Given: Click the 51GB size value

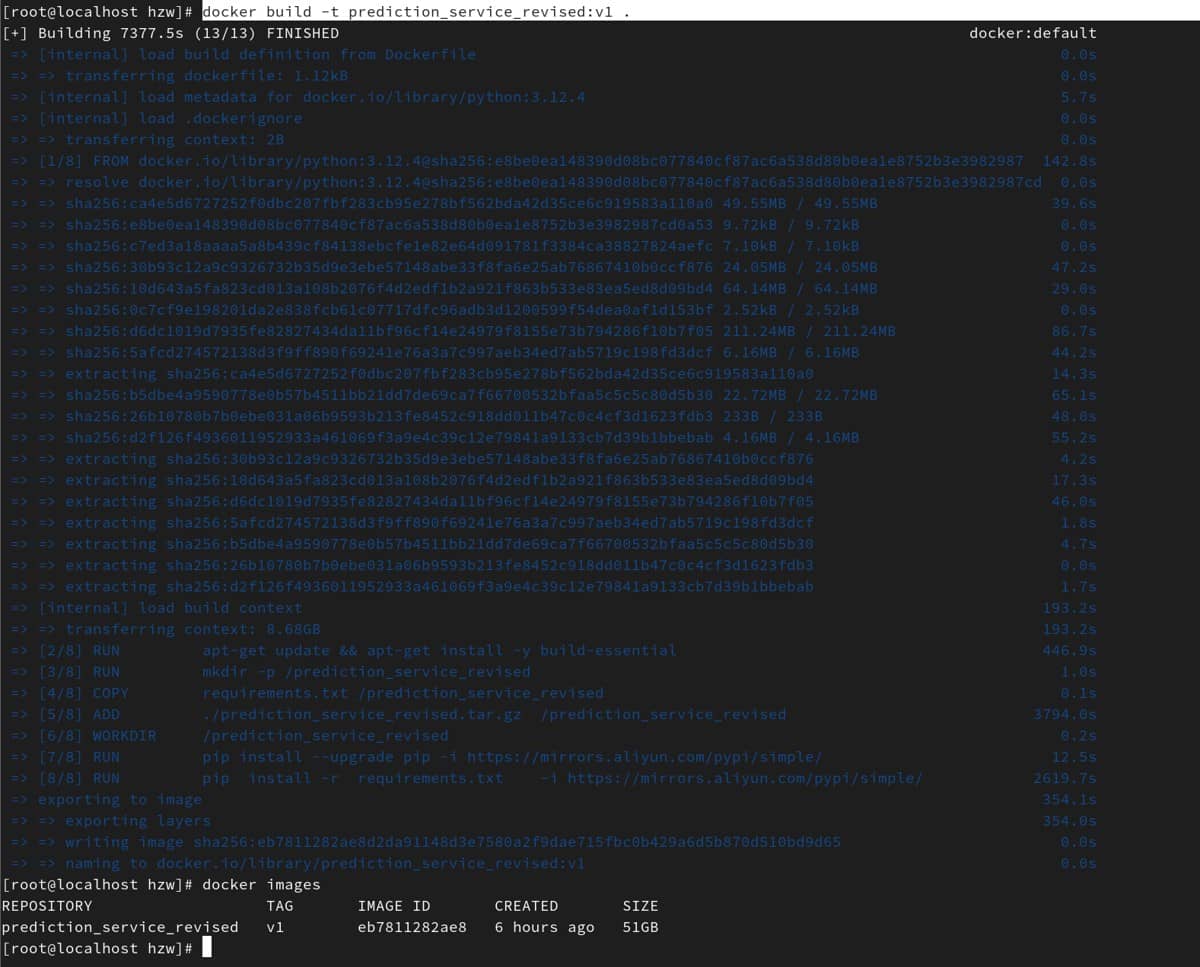Looking at the screenshot, I should click(640, 927).
